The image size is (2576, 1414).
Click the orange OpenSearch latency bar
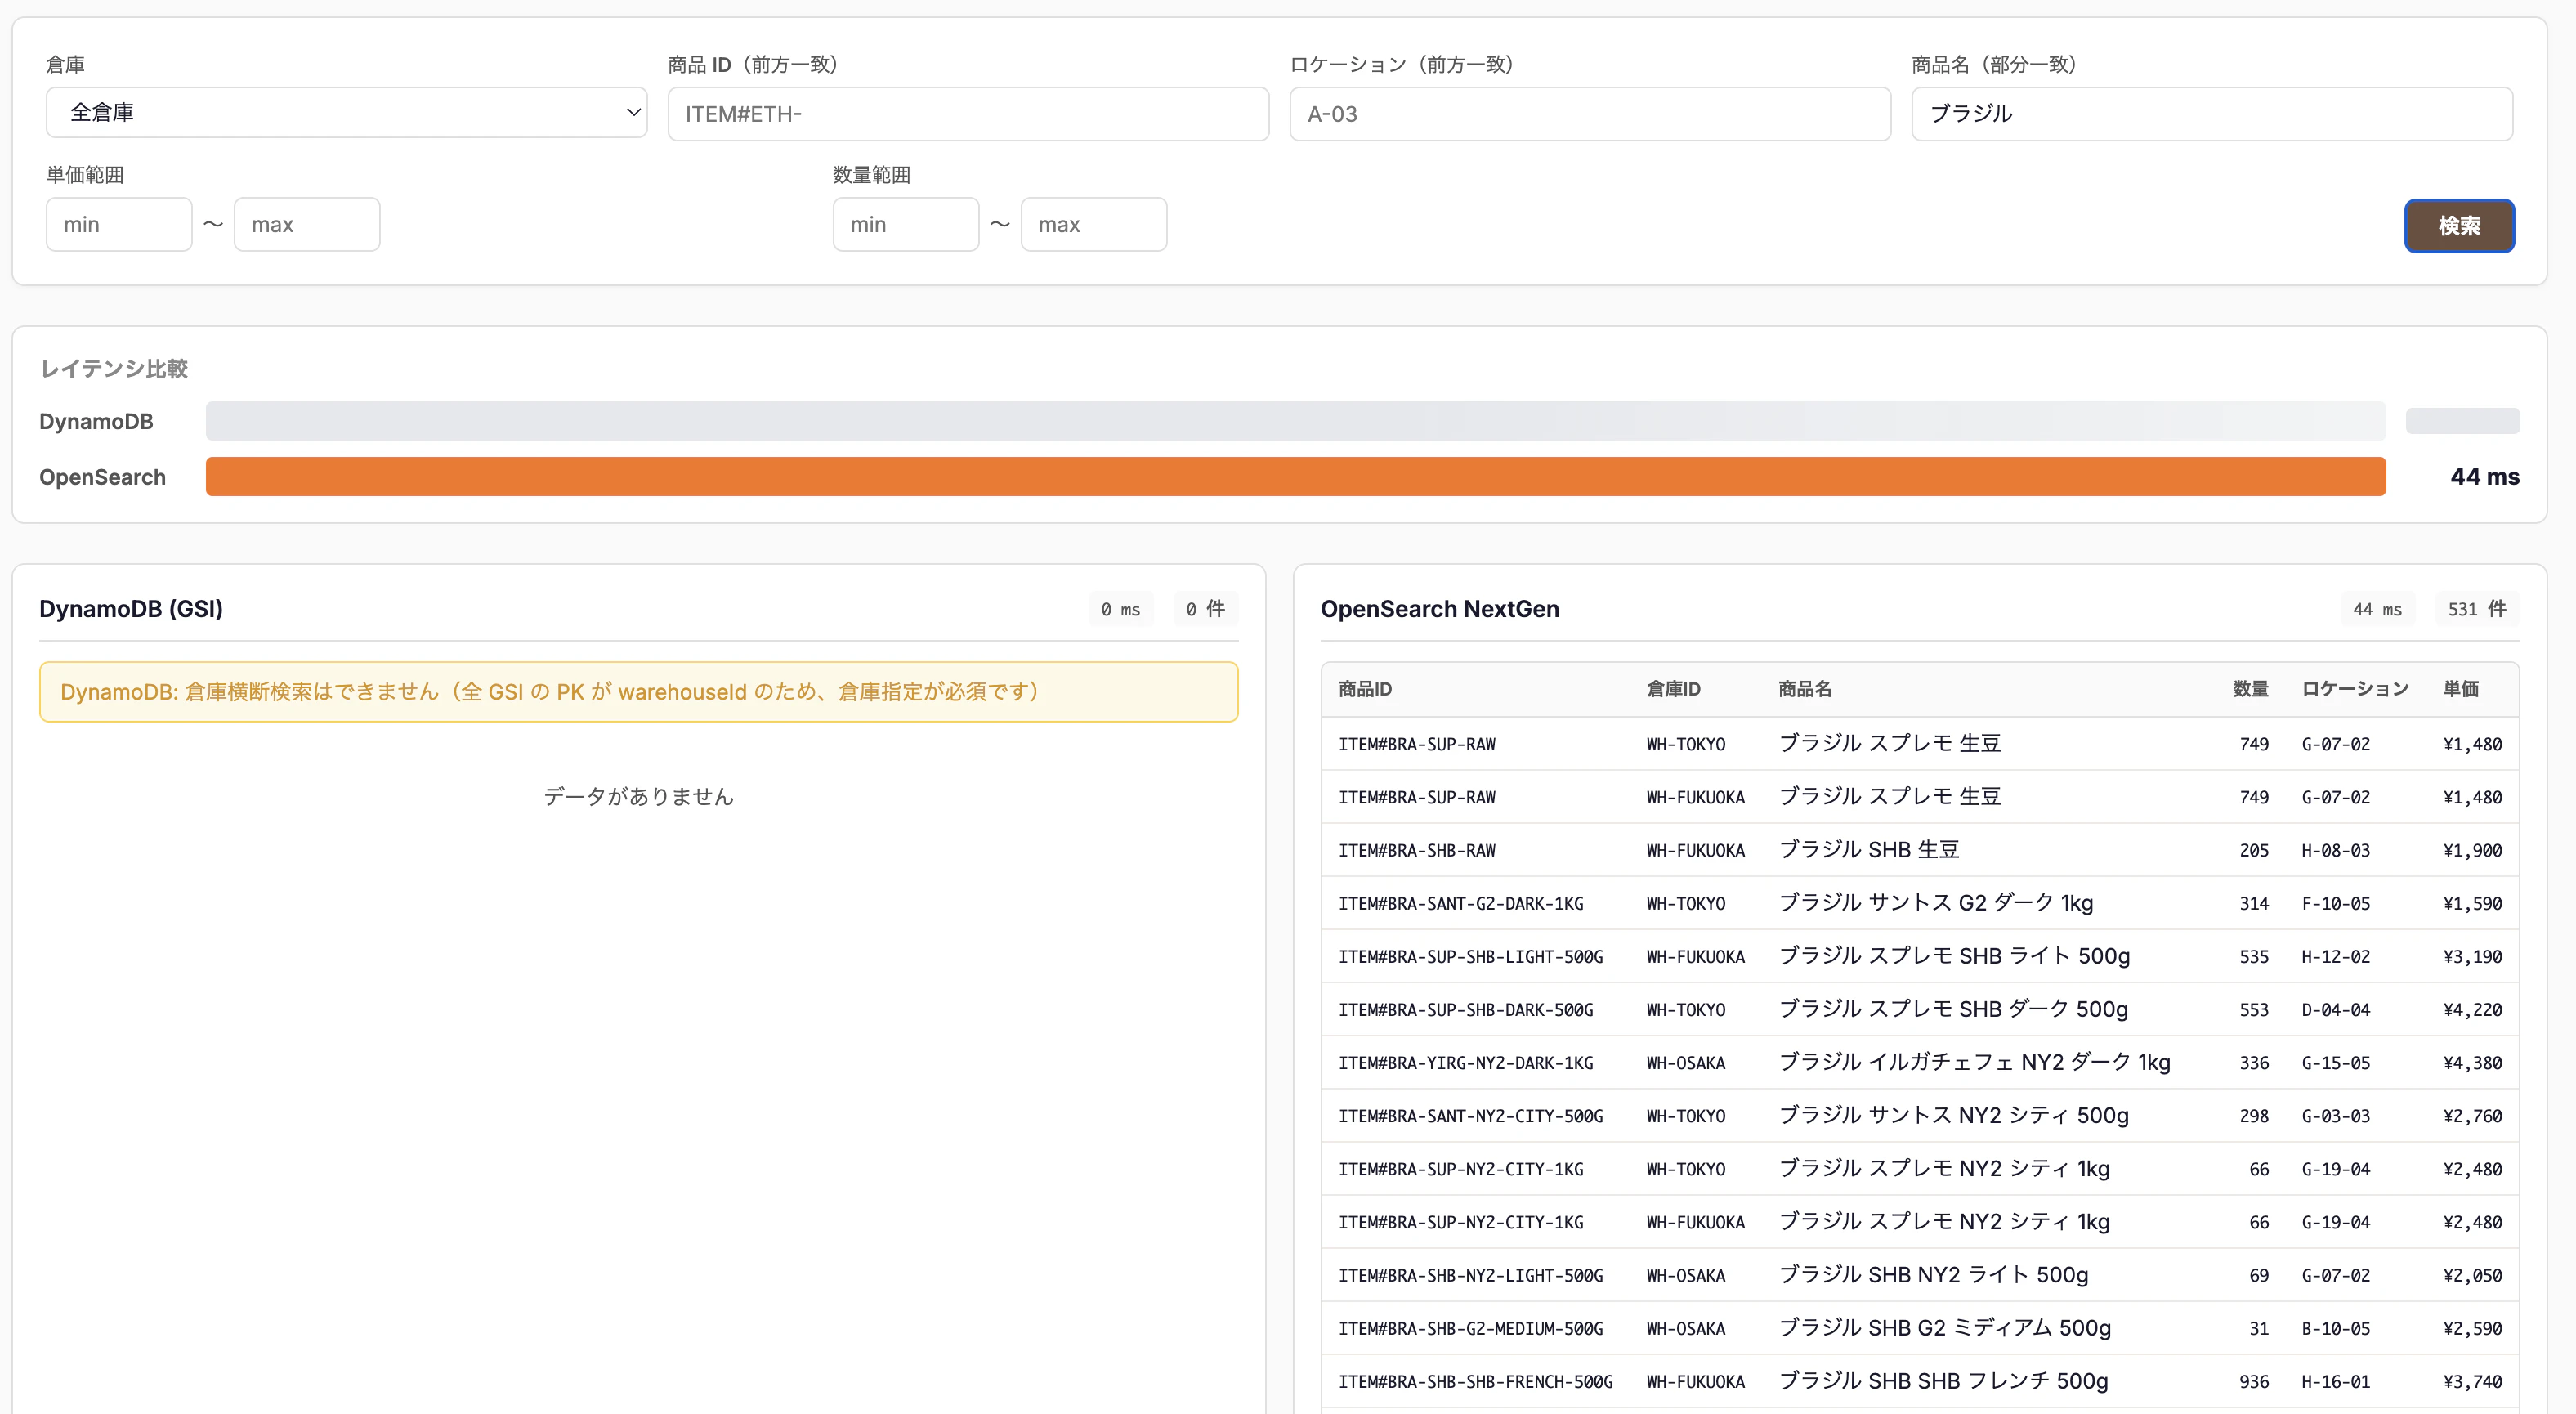tap(1296, 476)
